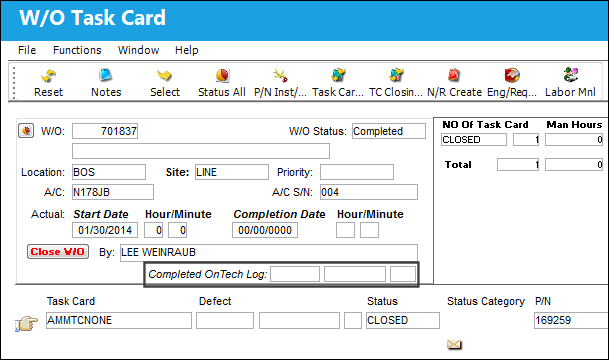
Task: Open the TC Closin... toolbar icon
Action: point(396,75)
